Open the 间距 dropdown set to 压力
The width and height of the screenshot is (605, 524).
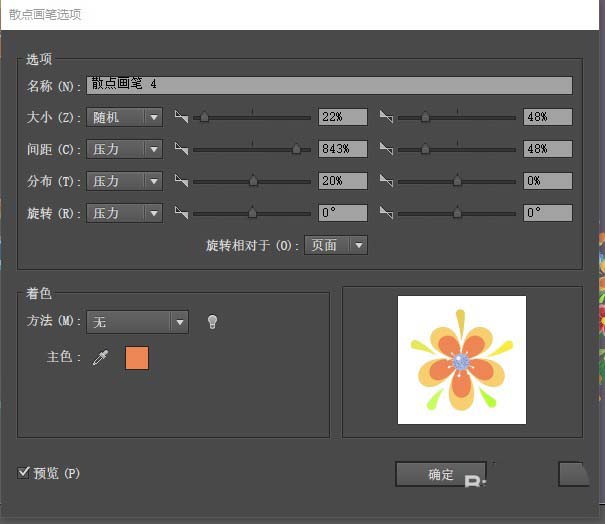coord(124,149)
